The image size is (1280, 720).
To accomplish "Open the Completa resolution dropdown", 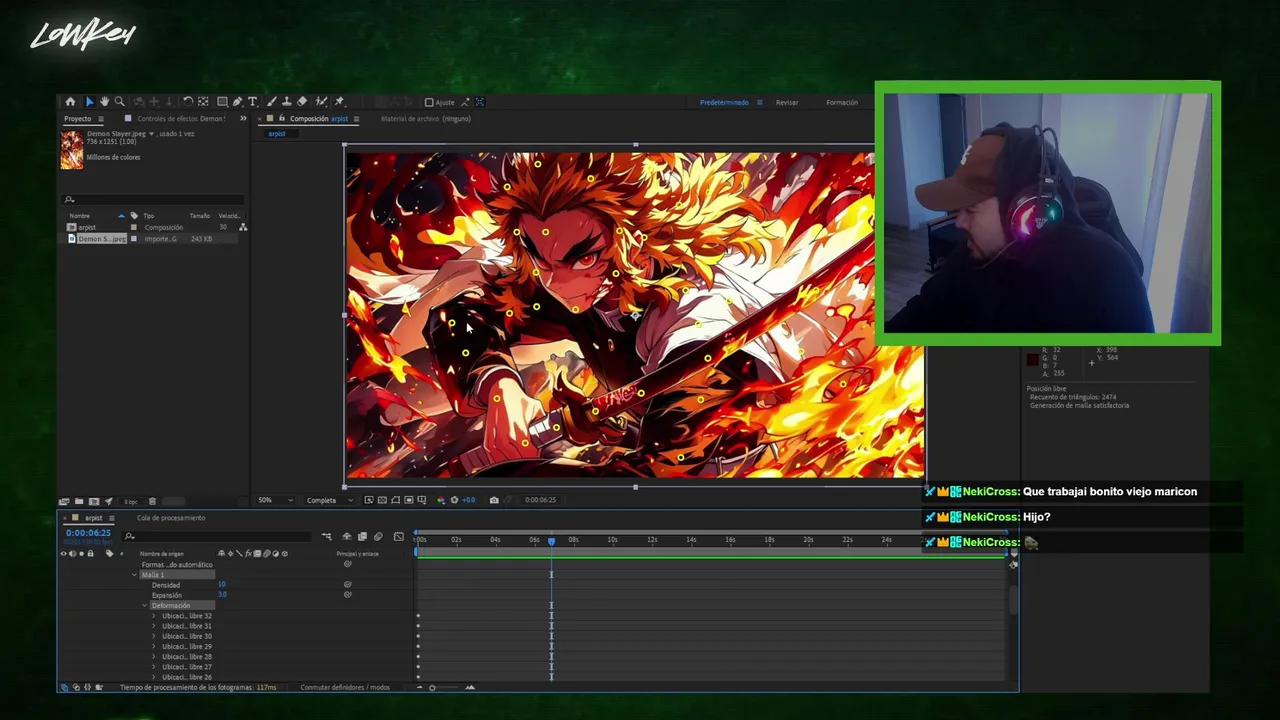I will [x=329, y=500].
